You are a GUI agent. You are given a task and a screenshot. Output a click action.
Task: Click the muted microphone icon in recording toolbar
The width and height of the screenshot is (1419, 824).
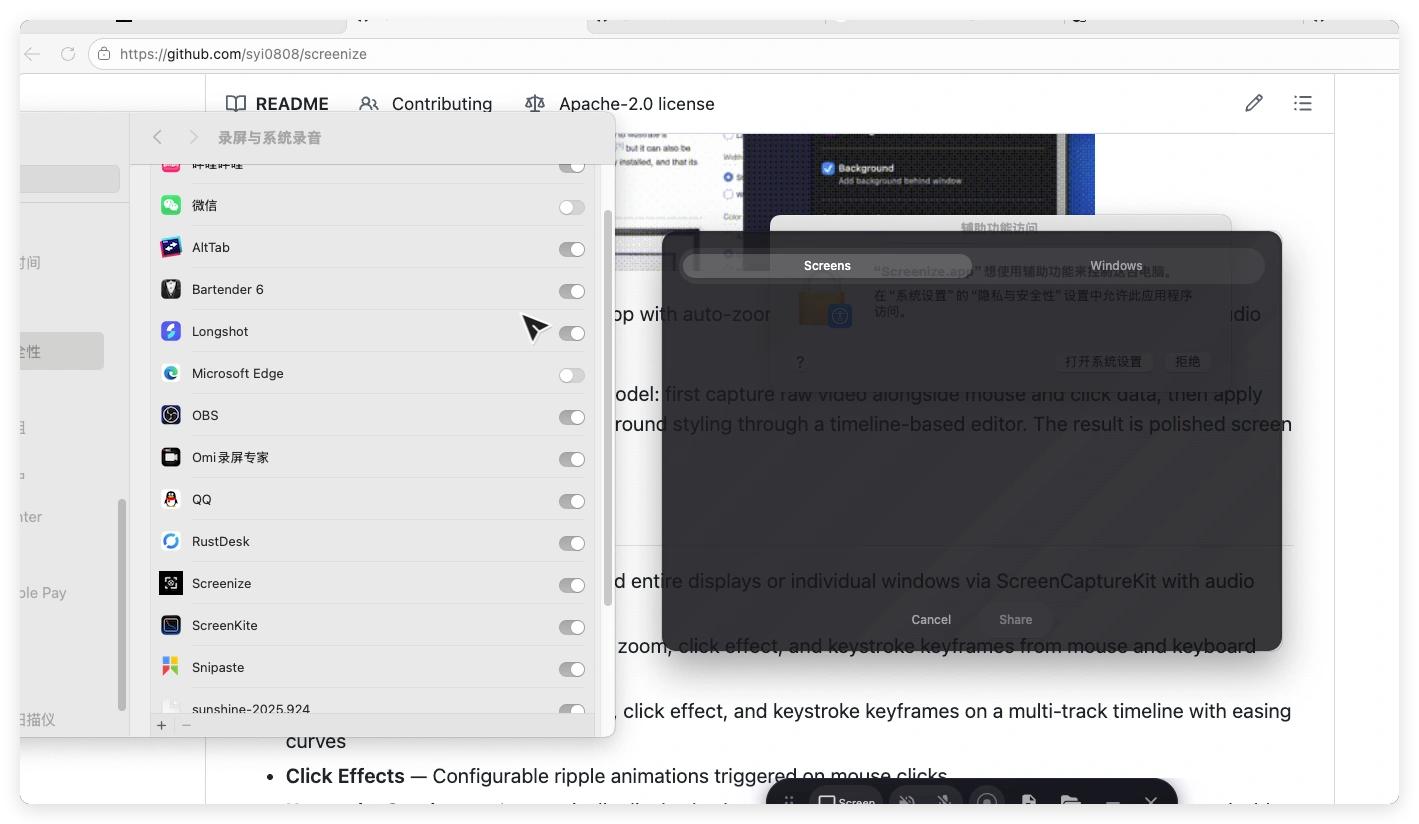pos(943,801)
